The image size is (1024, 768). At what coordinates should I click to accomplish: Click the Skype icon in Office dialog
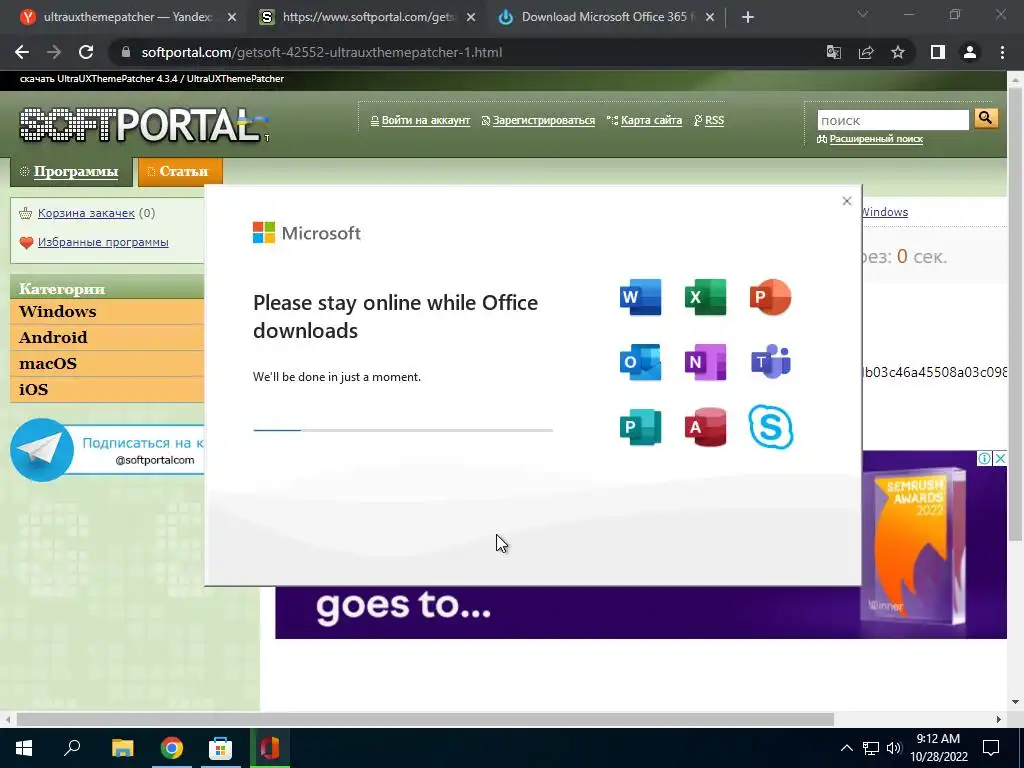coord(771,427)
